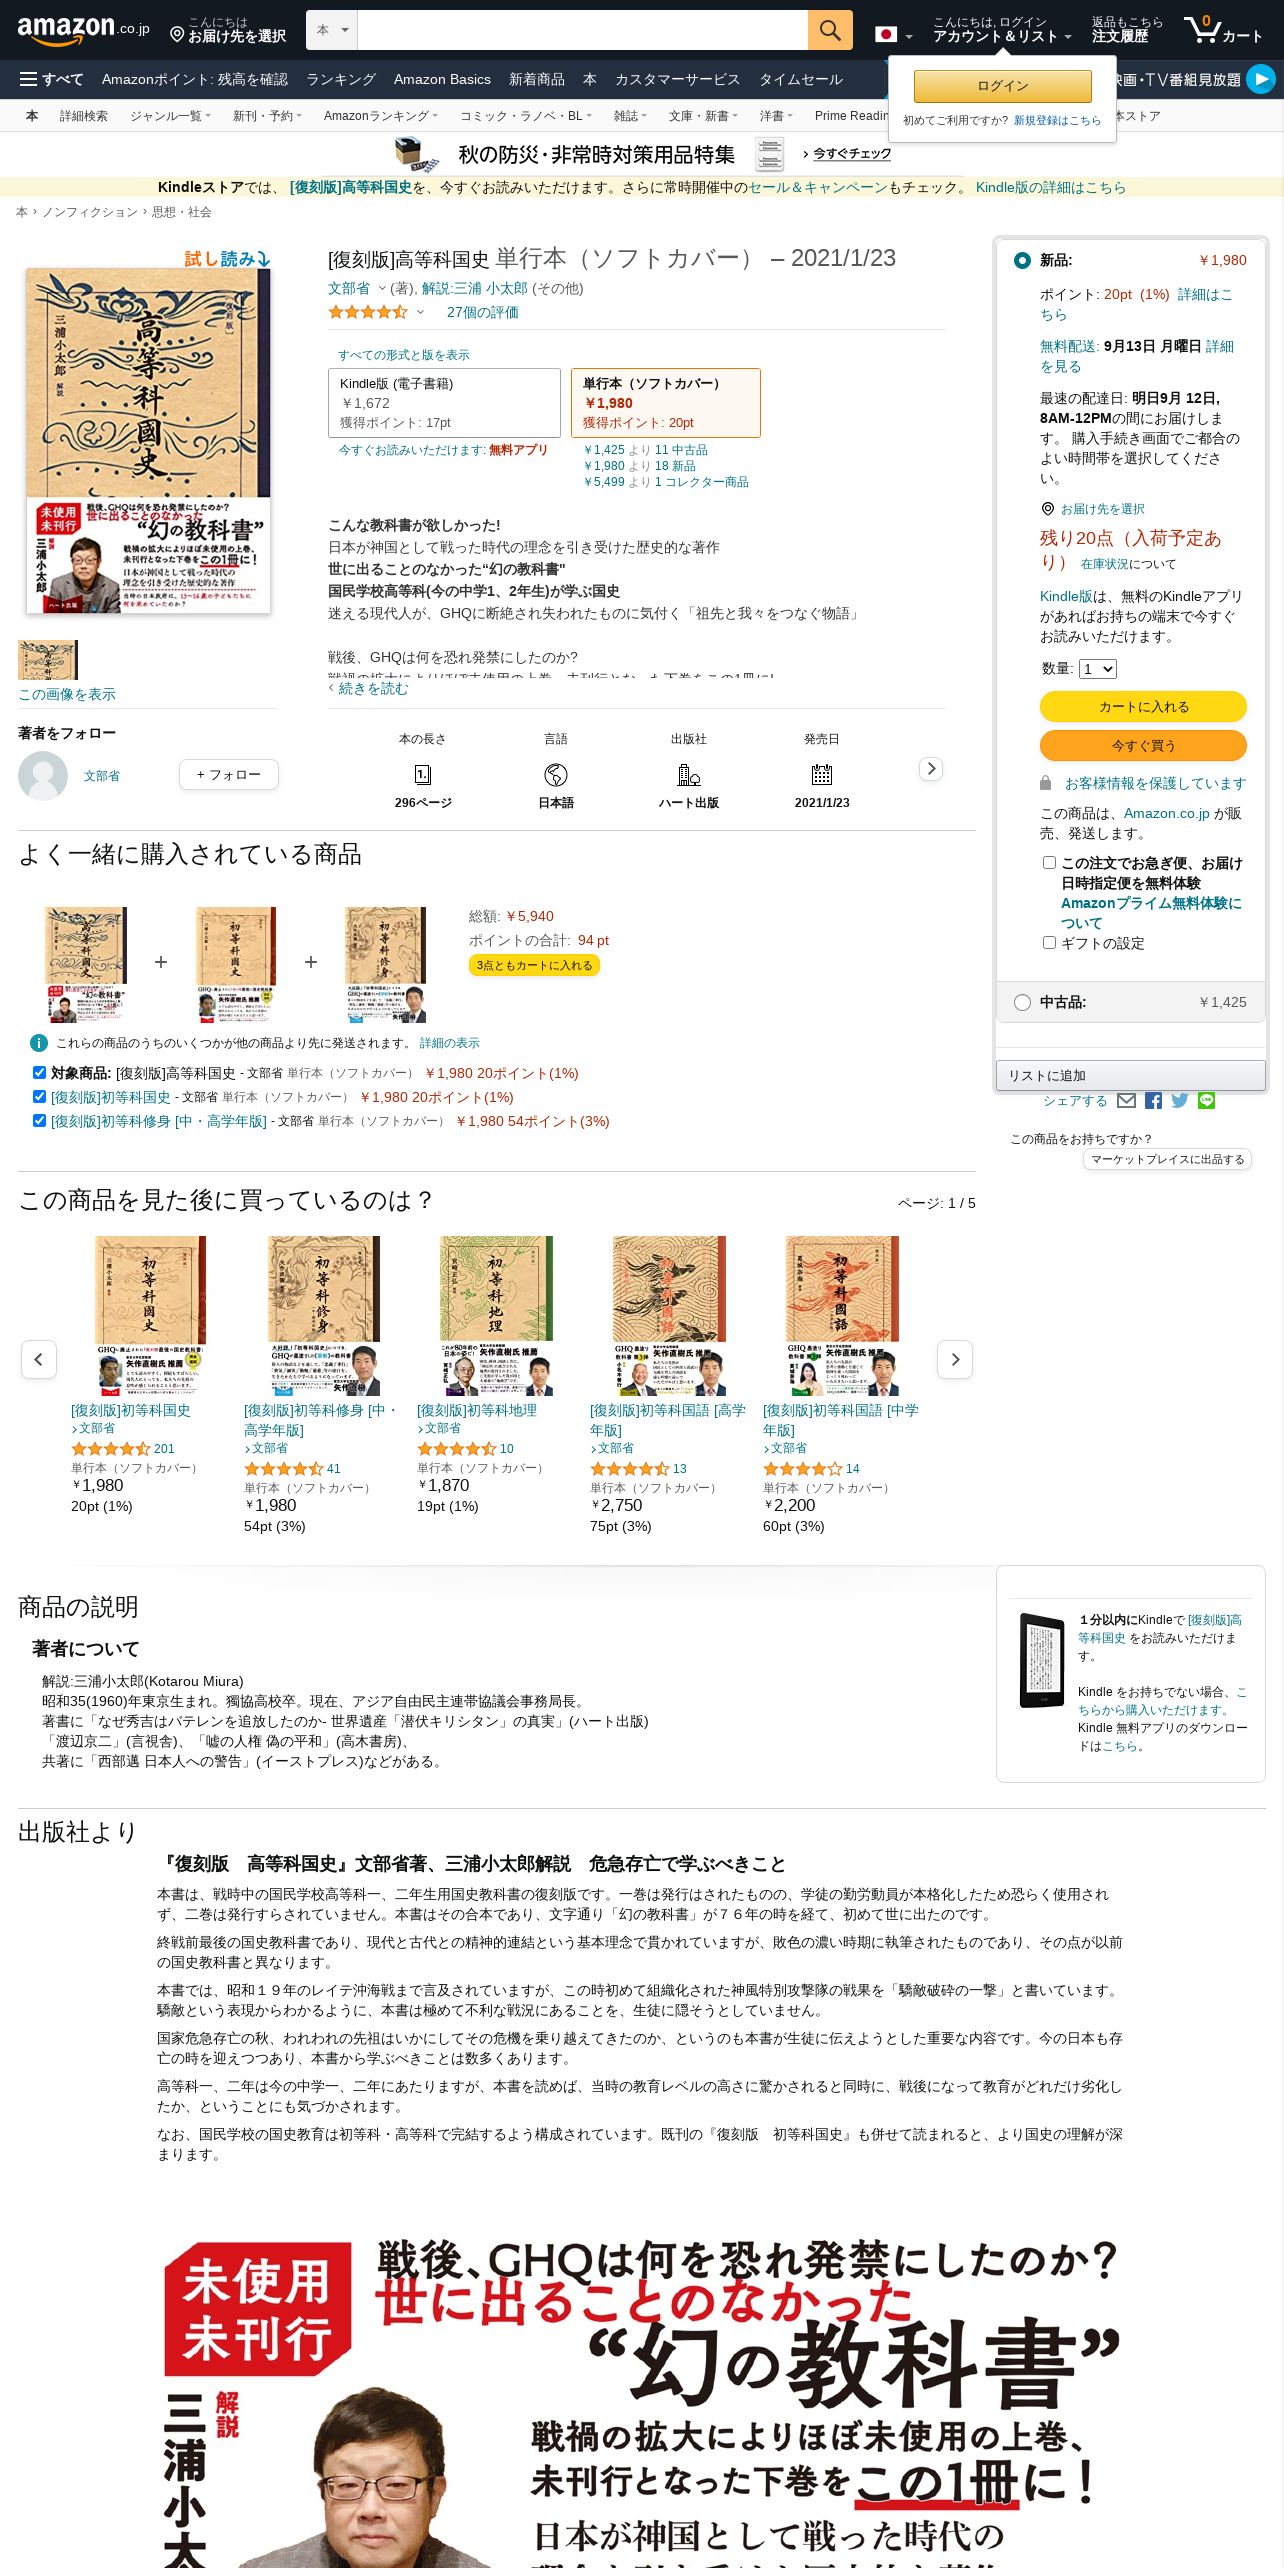Select the 新品 radio option
The width and height of the screenshot is (1284, 2568).
point(1022,260)
